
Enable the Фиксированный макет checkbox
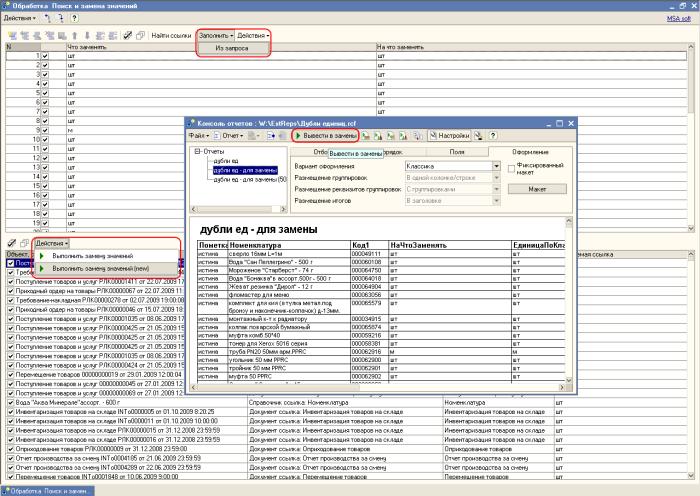(x=511, y=169)
